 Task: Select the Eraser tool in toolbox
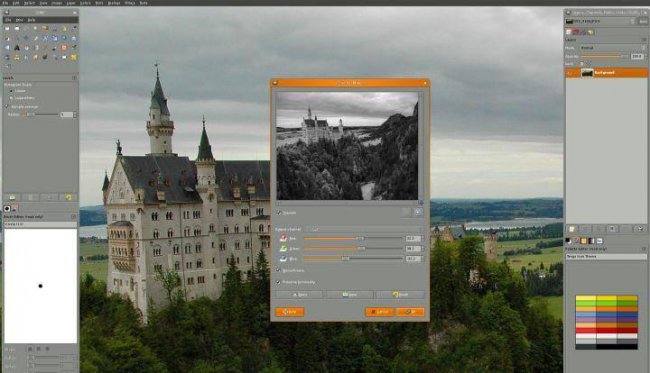[64, 48]
